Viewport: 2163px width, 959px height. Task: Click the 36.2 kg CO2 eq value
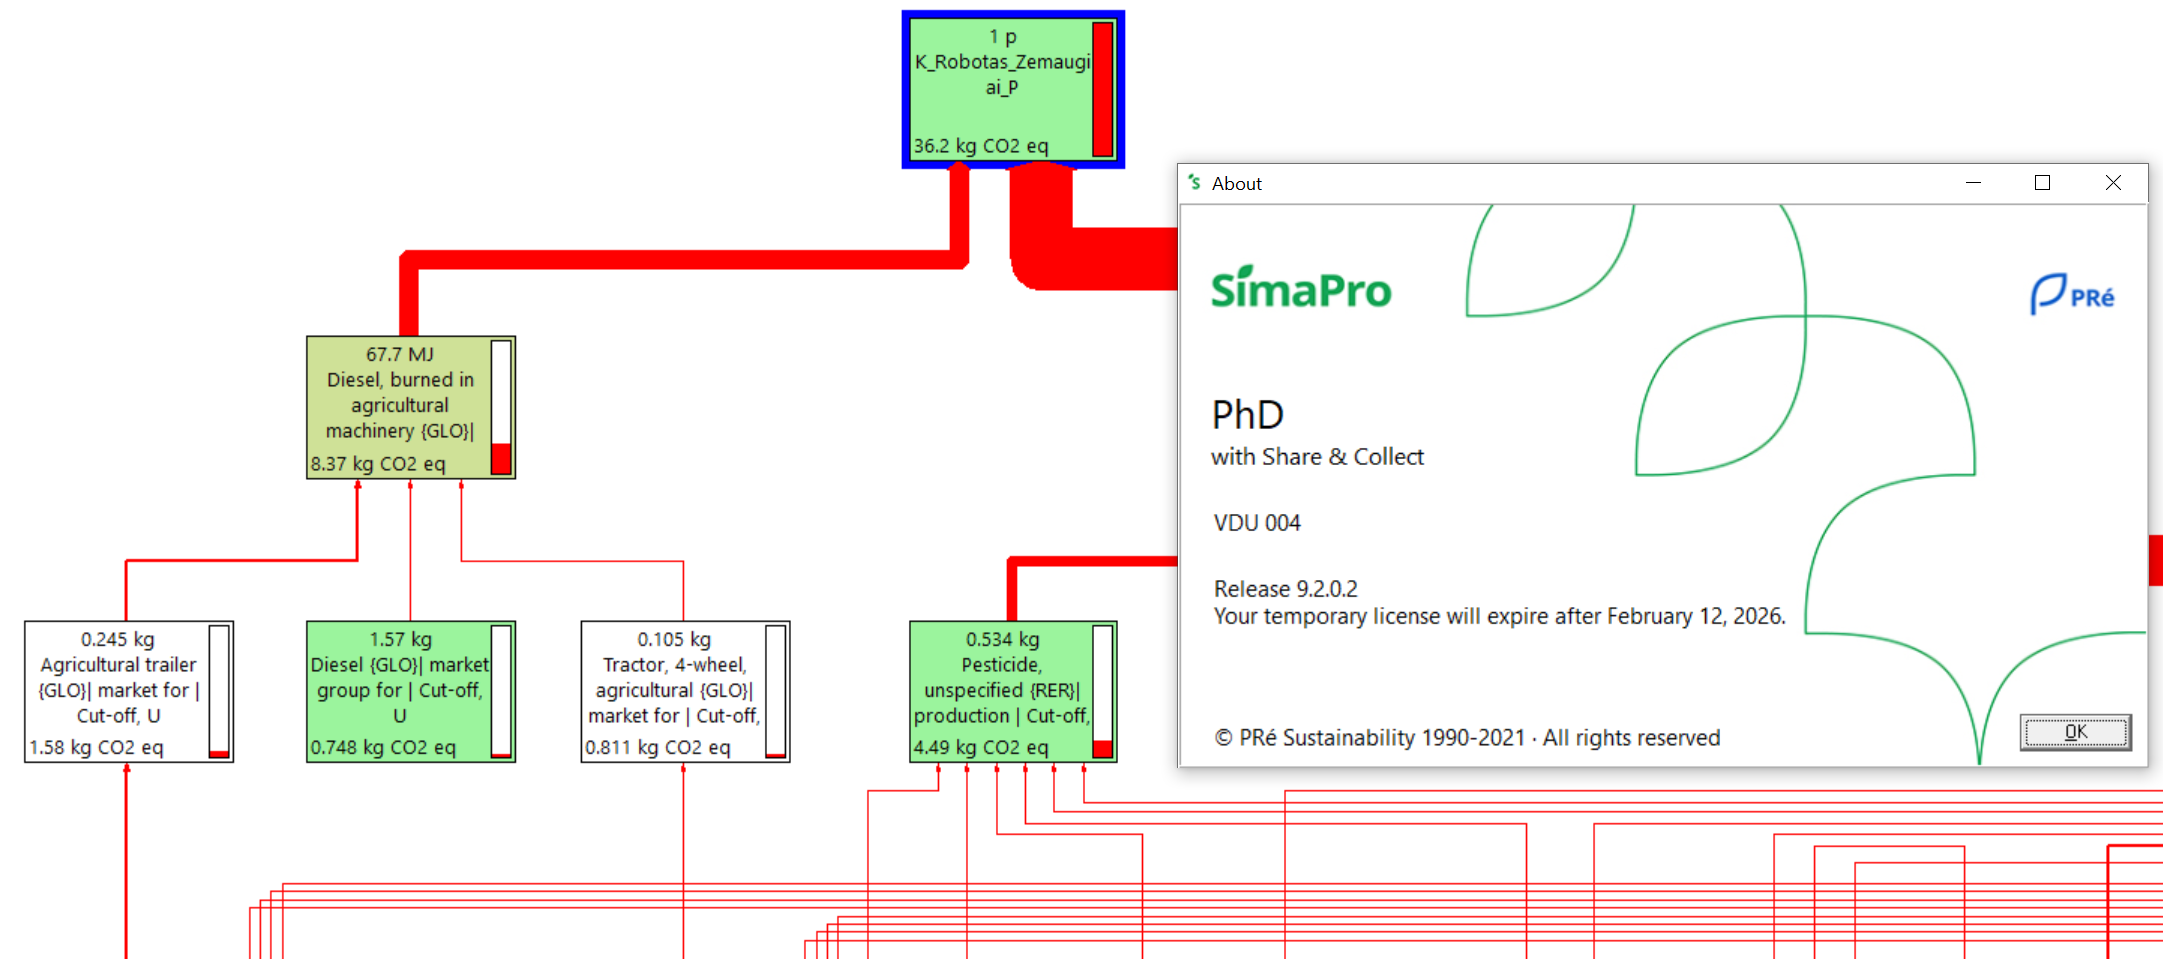pos(980,146)
